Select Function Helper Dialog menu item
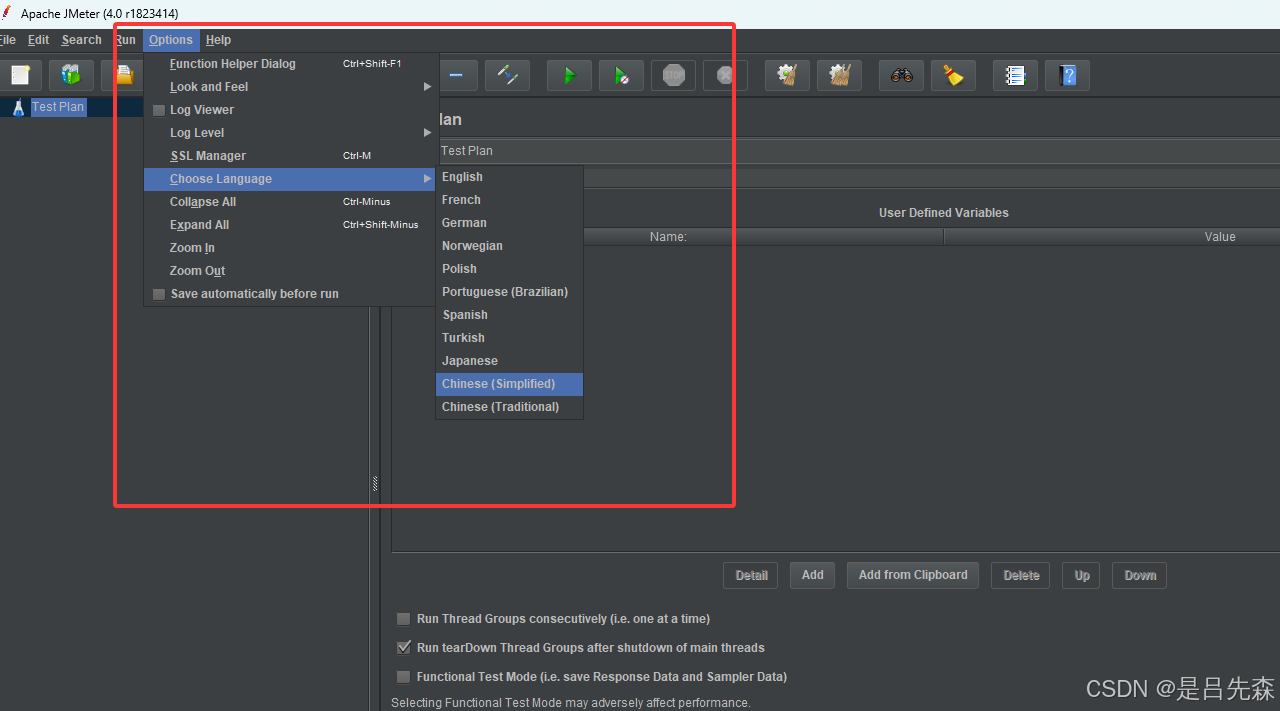The height and width of the screenshot is (711, 1280). 290,64
